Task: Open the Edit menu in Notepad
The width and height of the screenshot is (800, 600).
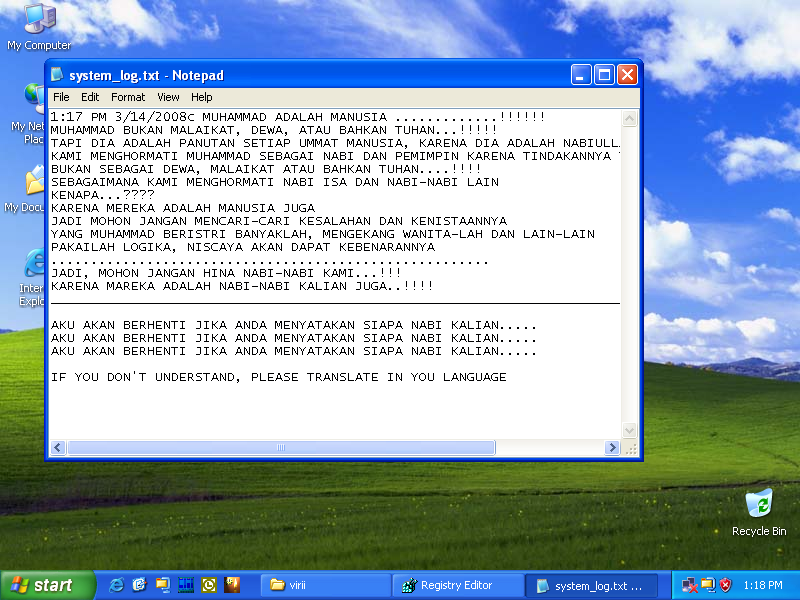Action: click(90, 97)
